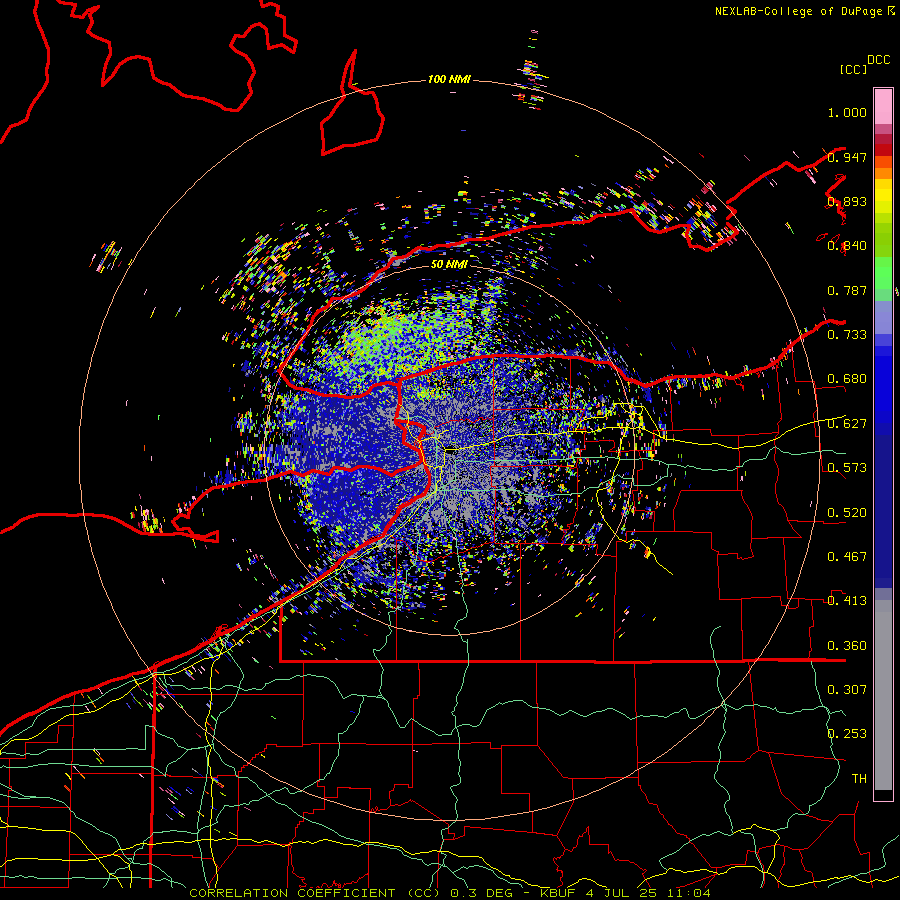Click the pink top segment of color bar
This screenshot has height=900, width=900.
[x=883, y=106]
